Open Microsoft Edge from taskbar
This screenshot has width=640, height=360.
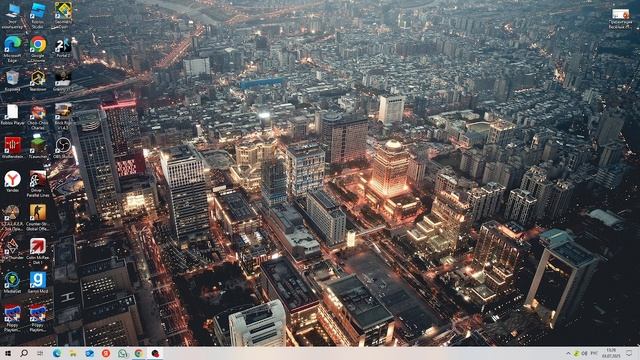[57, 353]
